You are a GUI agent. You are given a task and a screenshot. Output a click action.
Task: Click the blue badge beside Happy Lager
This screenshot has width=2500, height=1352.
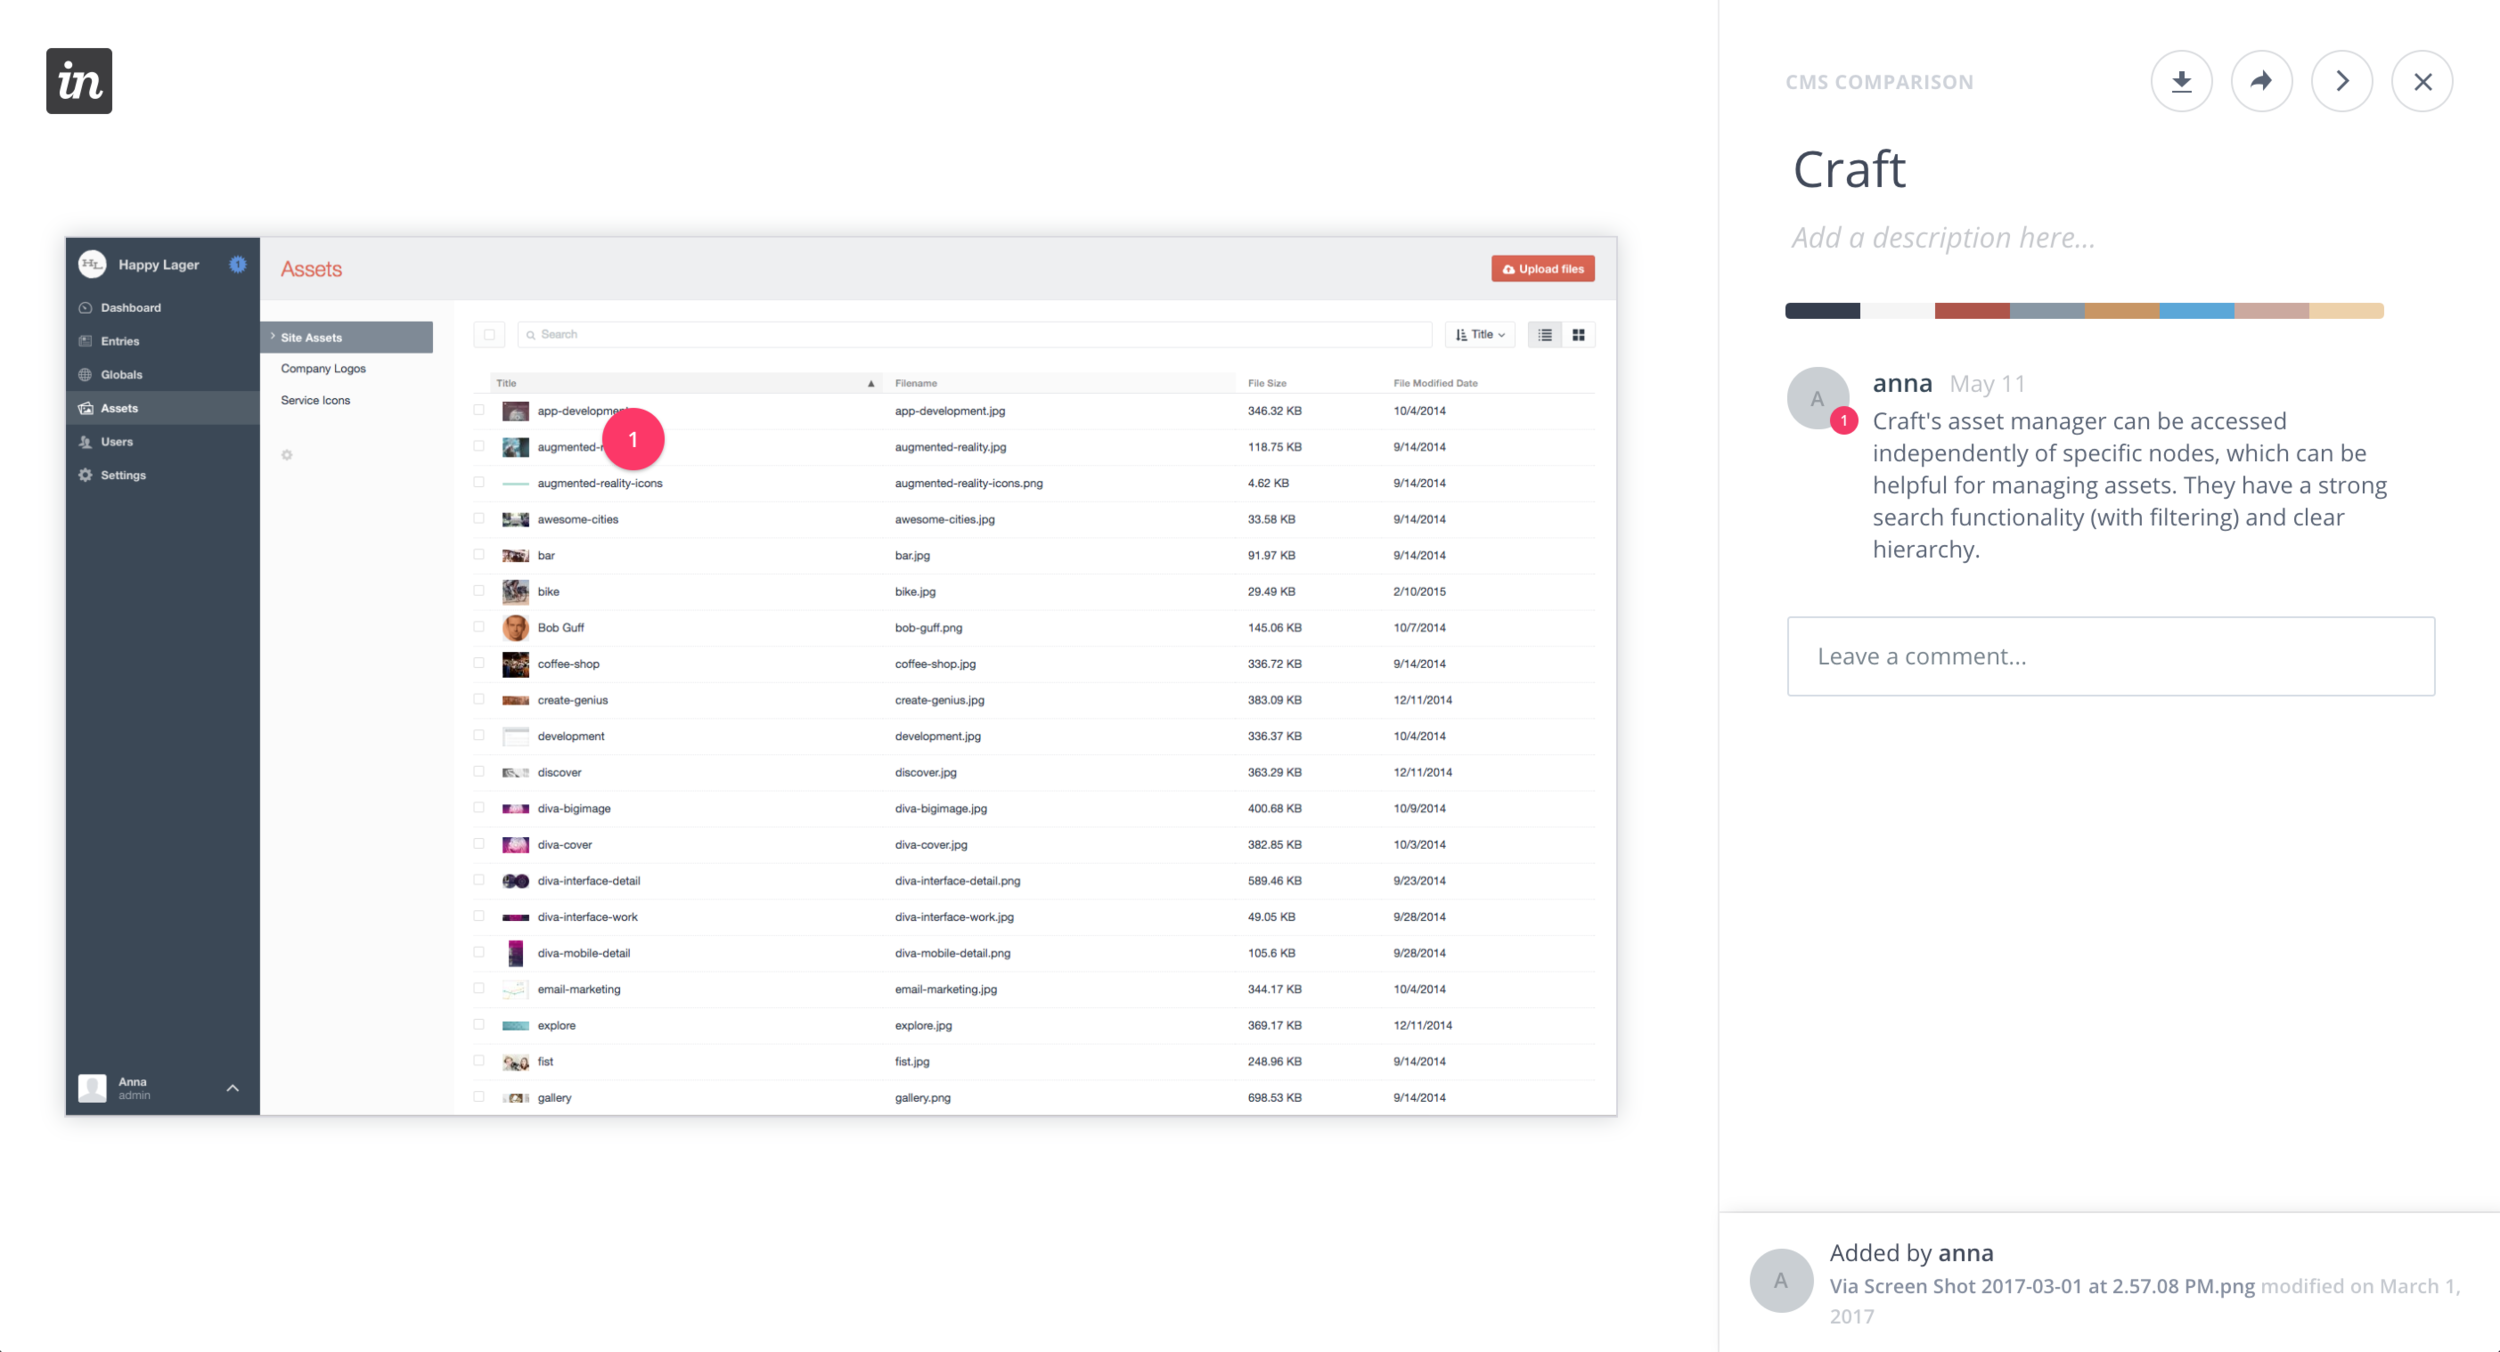tap(238, 264)
